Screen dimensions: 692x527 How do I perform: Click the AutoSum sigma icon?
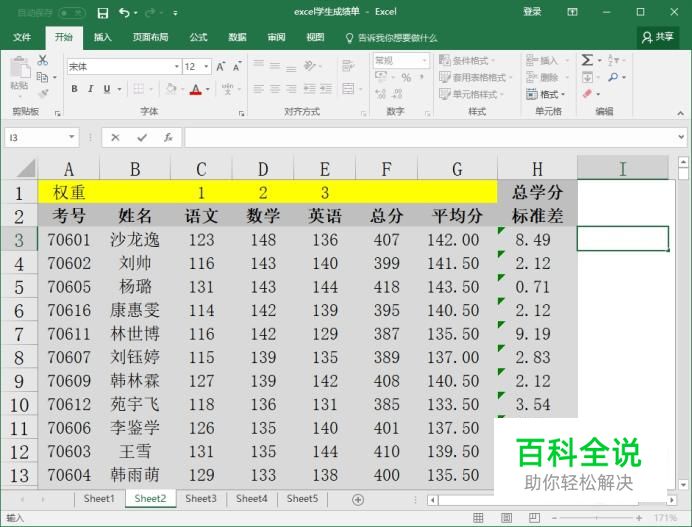pos(587,60)
